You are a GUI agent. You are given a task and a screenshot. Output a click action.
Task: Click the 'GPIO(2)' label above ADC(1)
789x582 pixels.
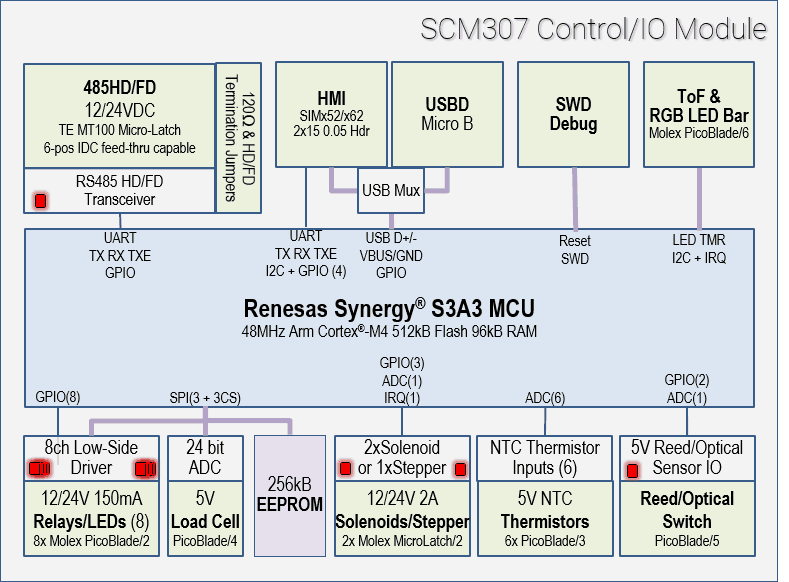(687, 380)
